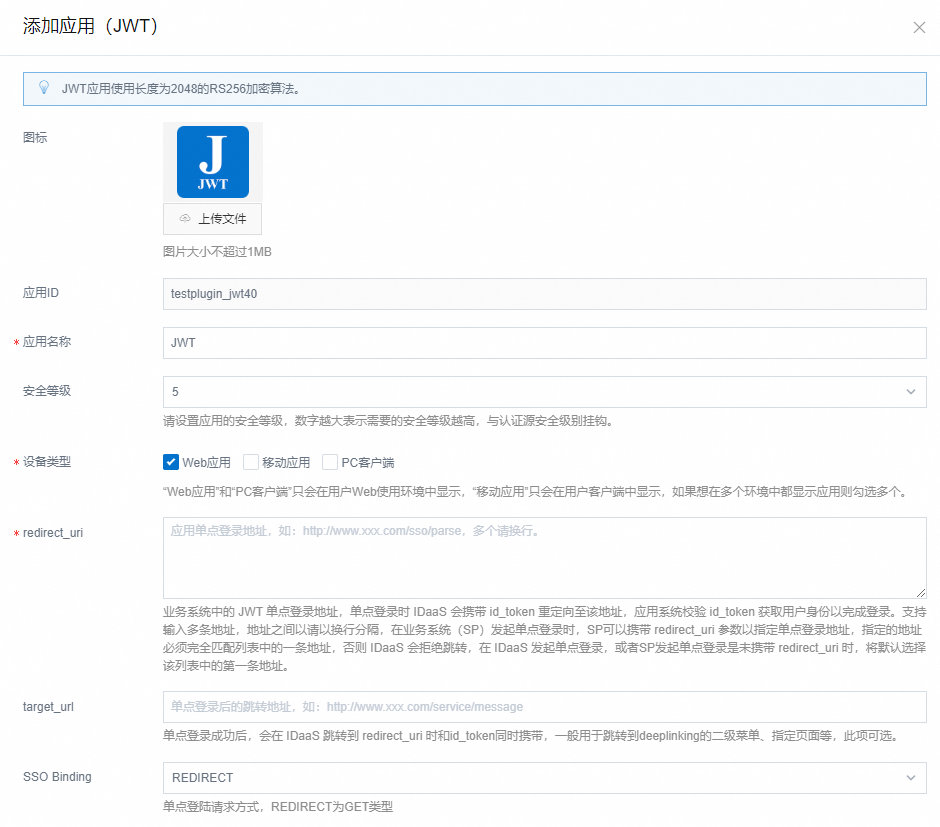
Task: Enable the PC客户端 checkbox
Action: pos(330,462)
